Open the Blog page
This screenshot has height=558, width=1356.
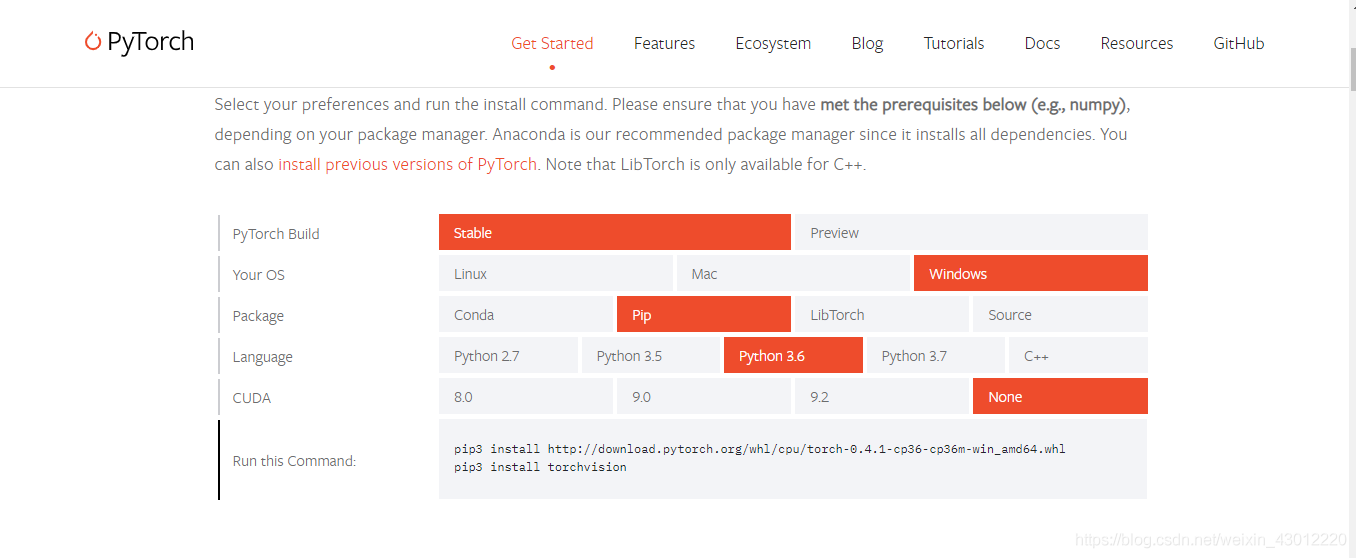867,43
